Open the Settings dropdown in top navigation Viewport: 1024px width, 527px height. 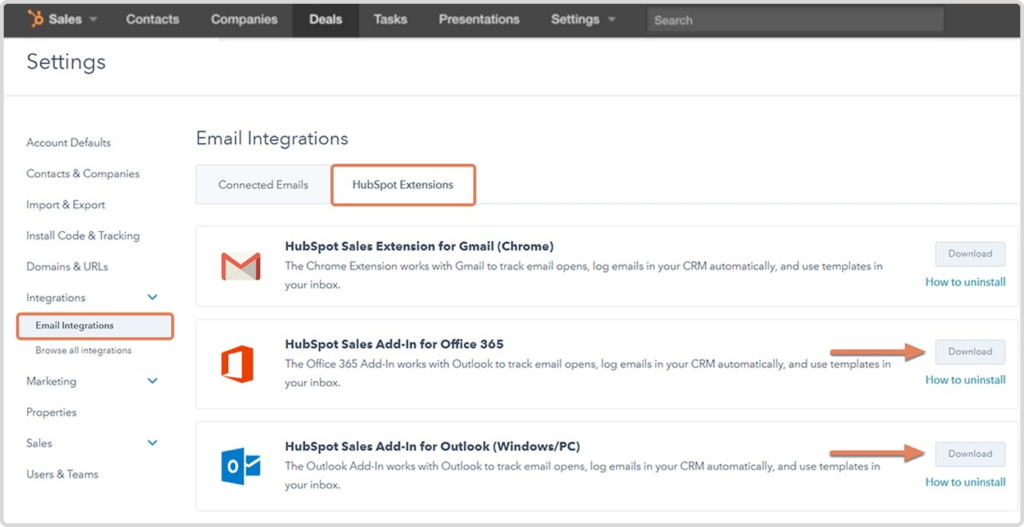click(x=583, y=20)
